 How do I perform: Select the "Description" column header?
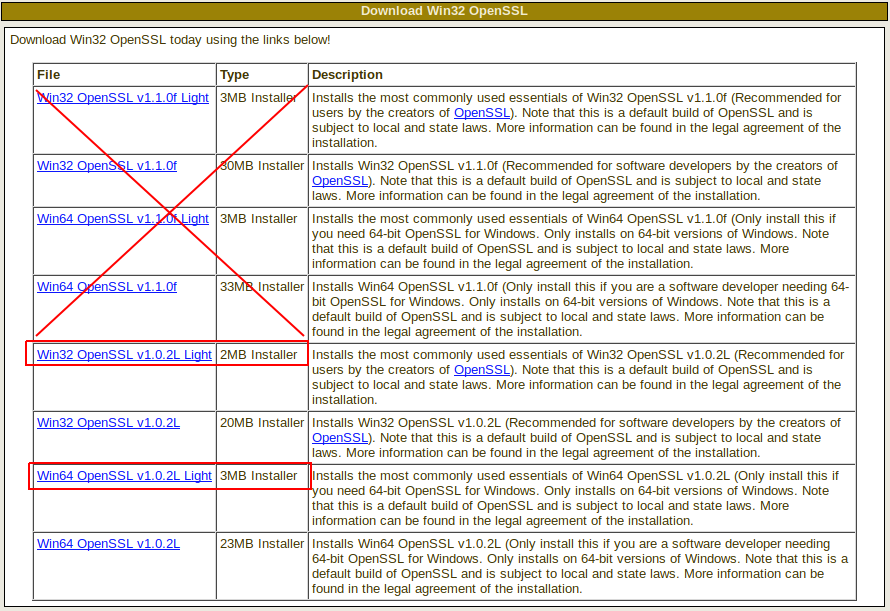347,75
